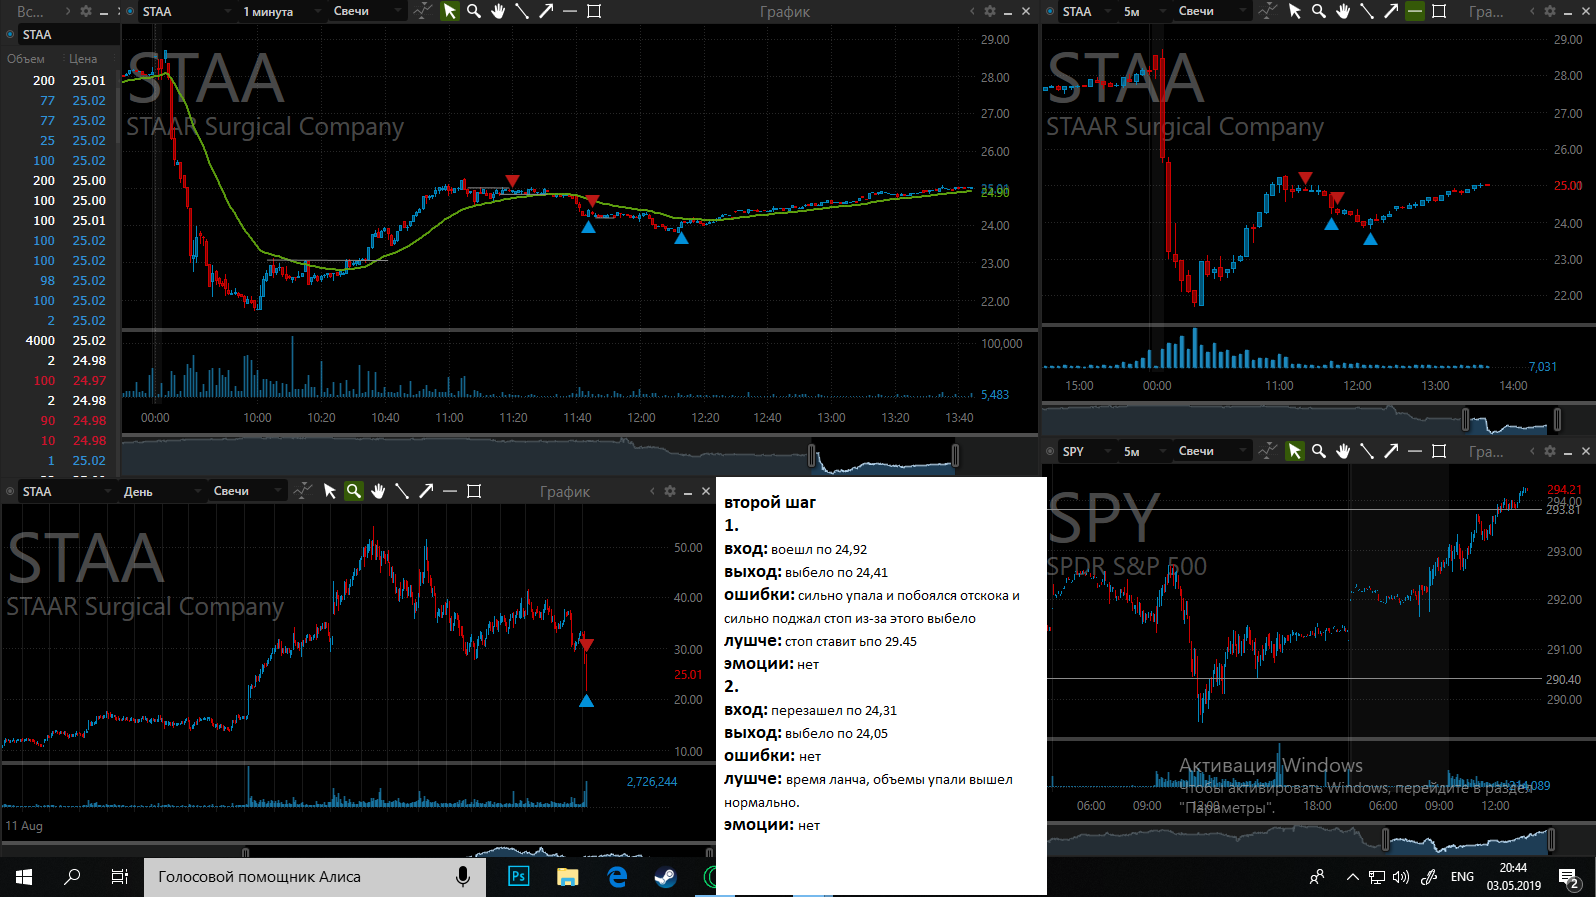
Task: Toggle link indicator of 5m STAA chart
Action: click(1050, 11)
